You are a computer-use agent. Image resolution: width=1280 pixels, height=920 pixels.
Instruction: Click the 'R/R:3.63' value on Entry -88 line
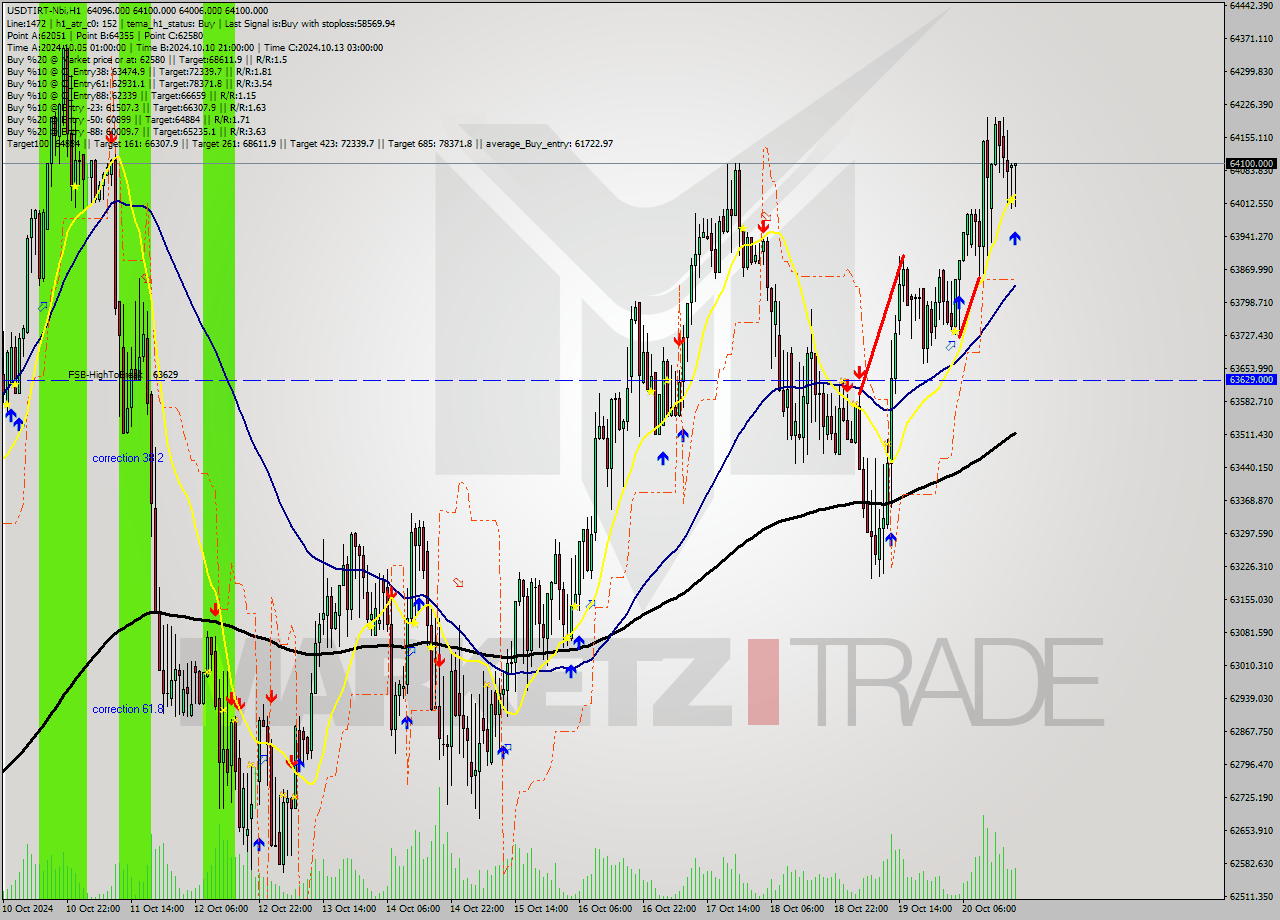[248, 131]
